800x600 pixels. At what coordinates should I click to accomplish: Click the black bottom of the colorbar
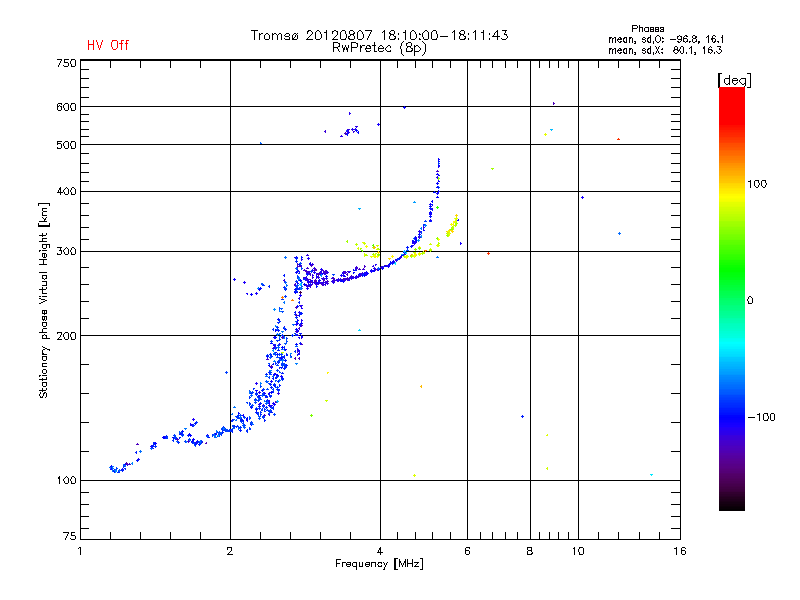click(732, 503)
